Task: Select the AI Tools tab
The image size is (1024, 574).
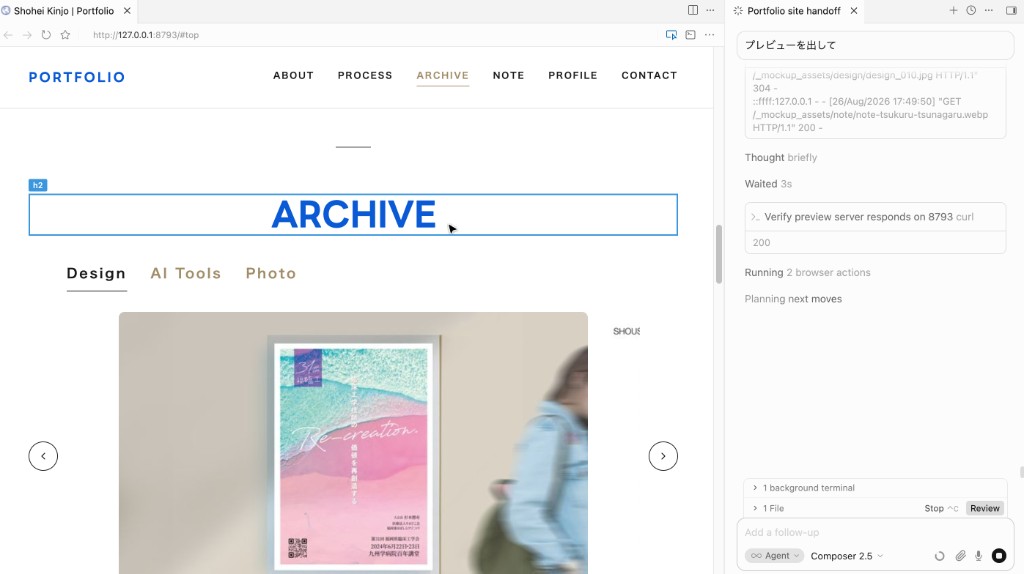Action: pos(186,274)
